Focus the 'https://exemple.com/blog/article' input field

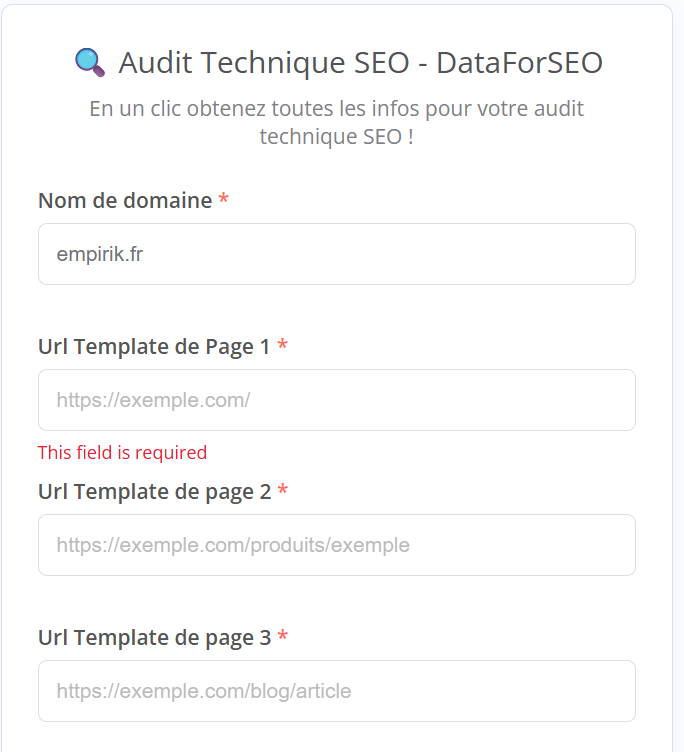click(x=336, y=691)
